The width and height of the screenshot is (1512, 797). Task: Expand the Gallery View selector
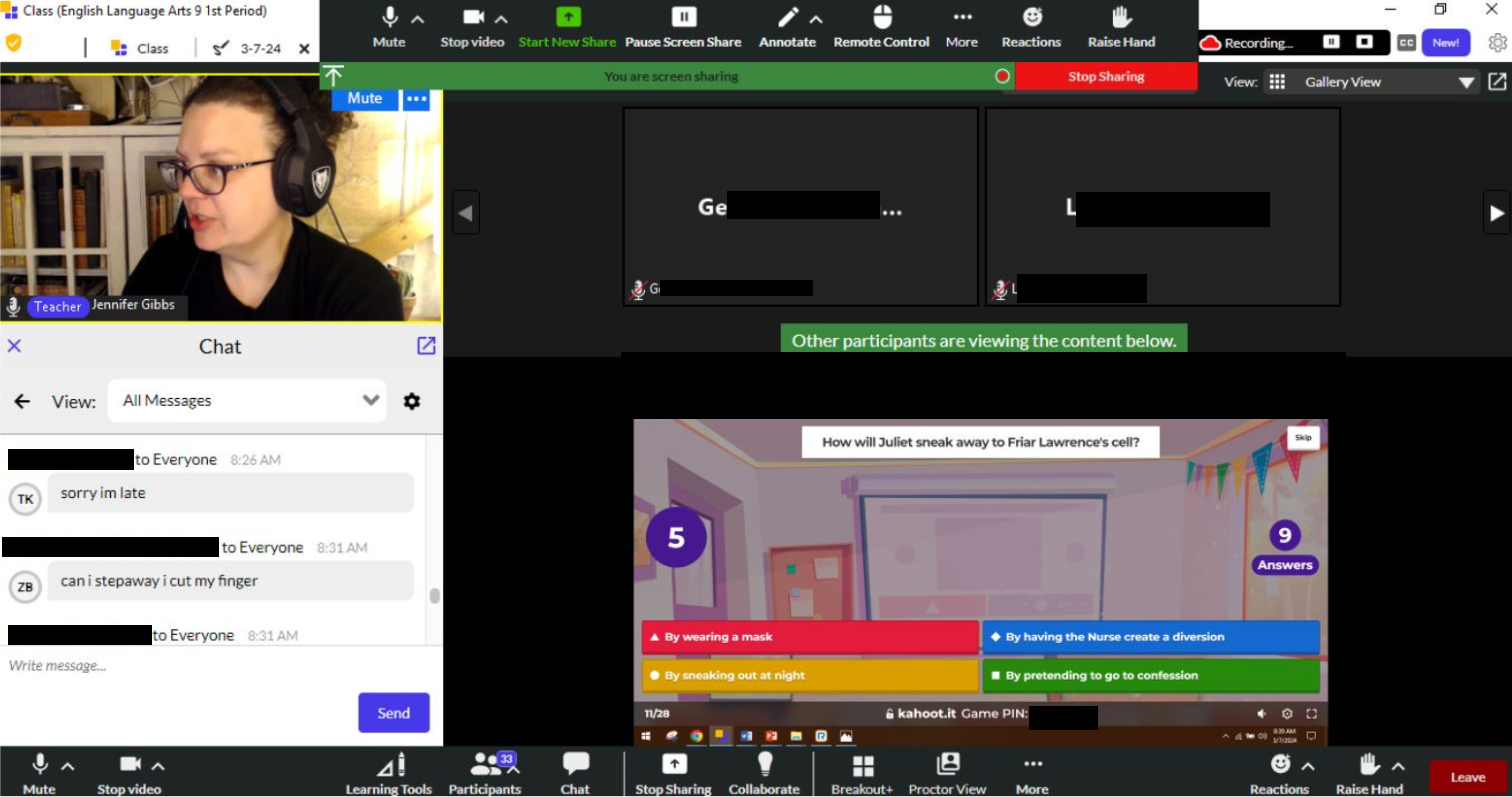tap(1466, 81)
